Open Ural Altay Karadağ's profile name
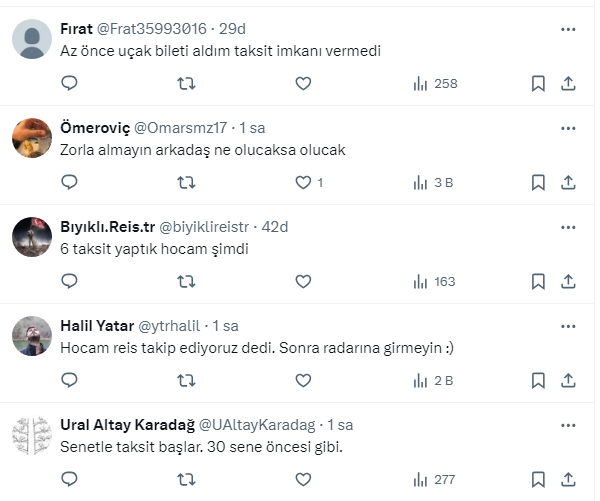Image resolution: width=600 pixels, height=501 pixels. point(129,425)
